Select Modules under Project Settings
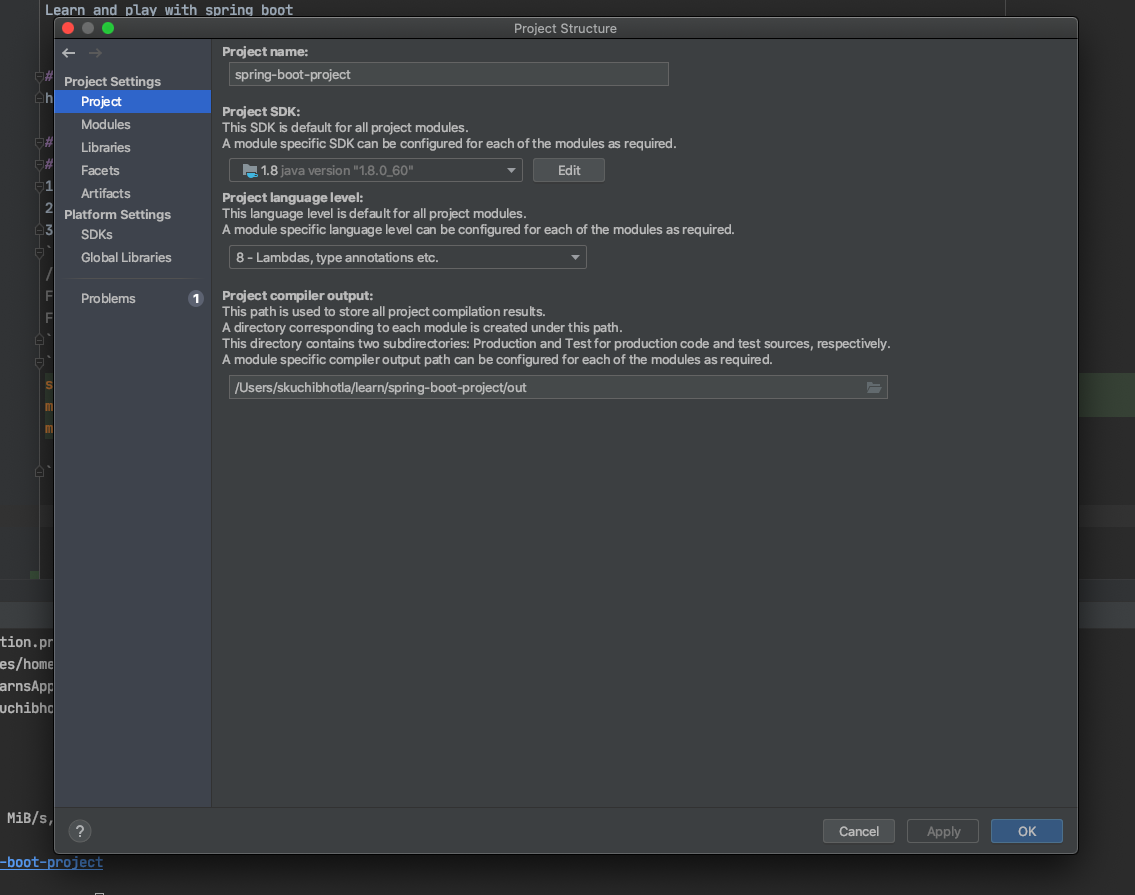Viewport: 1135px width, 895px height. [105, 124]
